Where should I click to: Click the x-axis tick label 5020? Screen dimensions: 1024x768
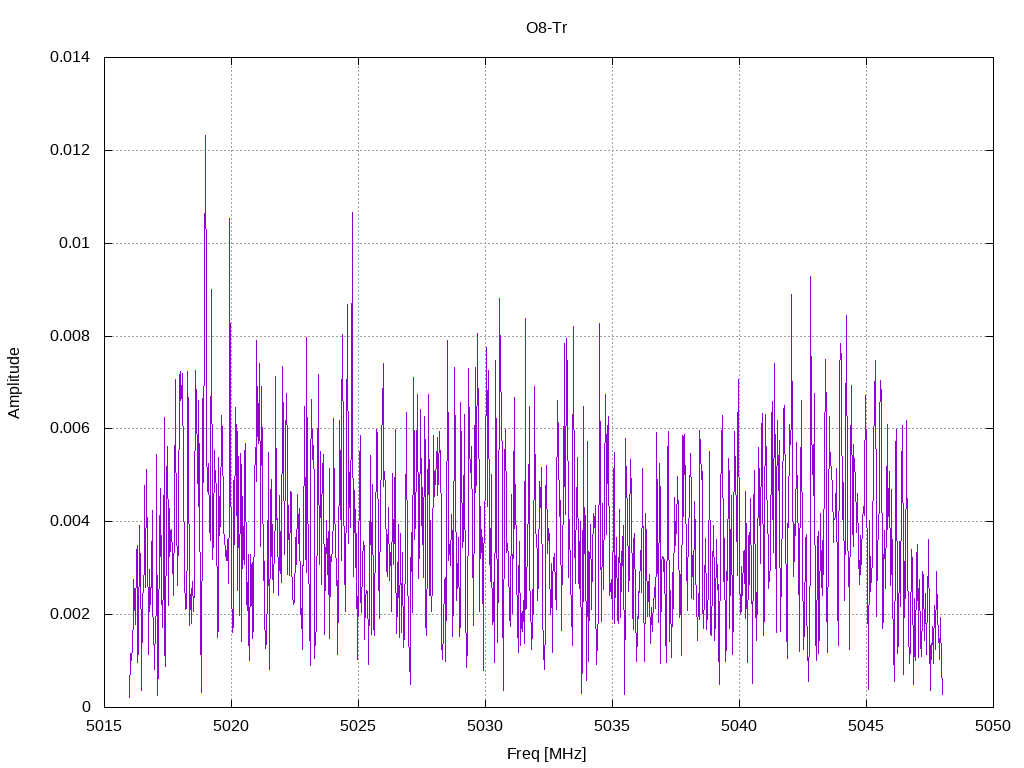click(x=231, y=726)
